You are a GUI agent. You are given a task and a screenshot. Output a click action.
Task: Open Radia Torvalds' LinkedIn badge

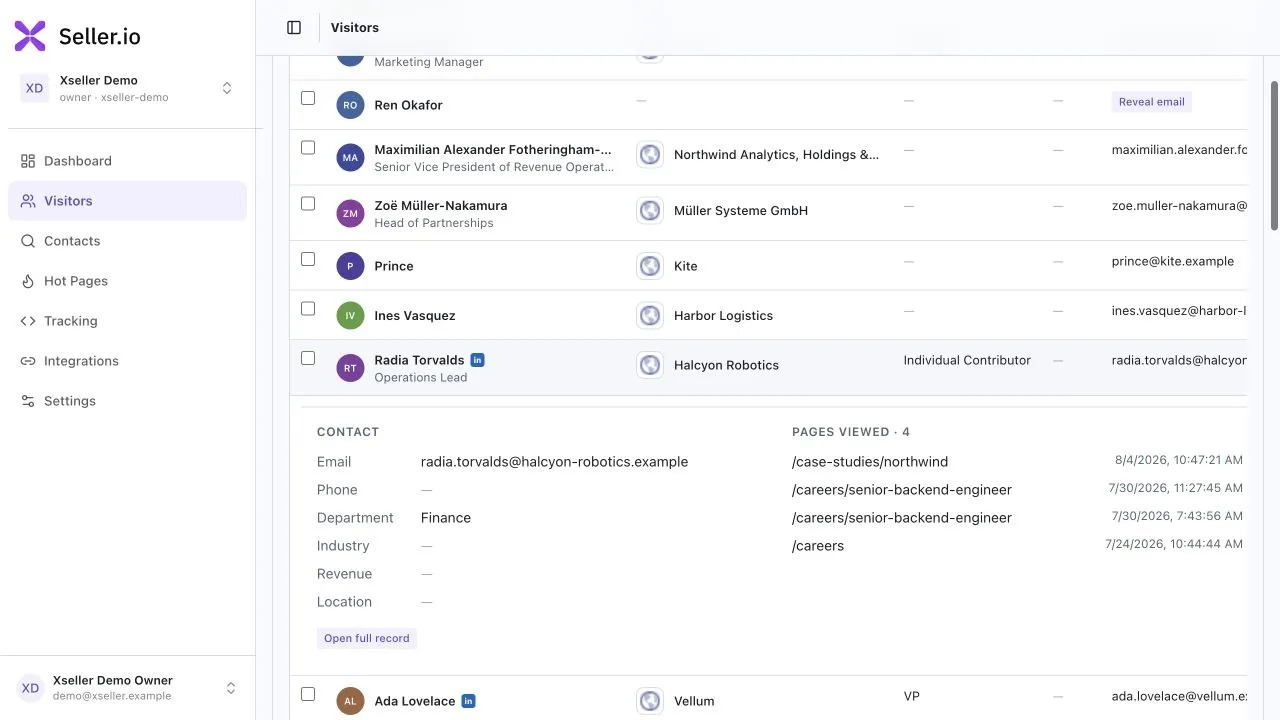coord(478,360)
